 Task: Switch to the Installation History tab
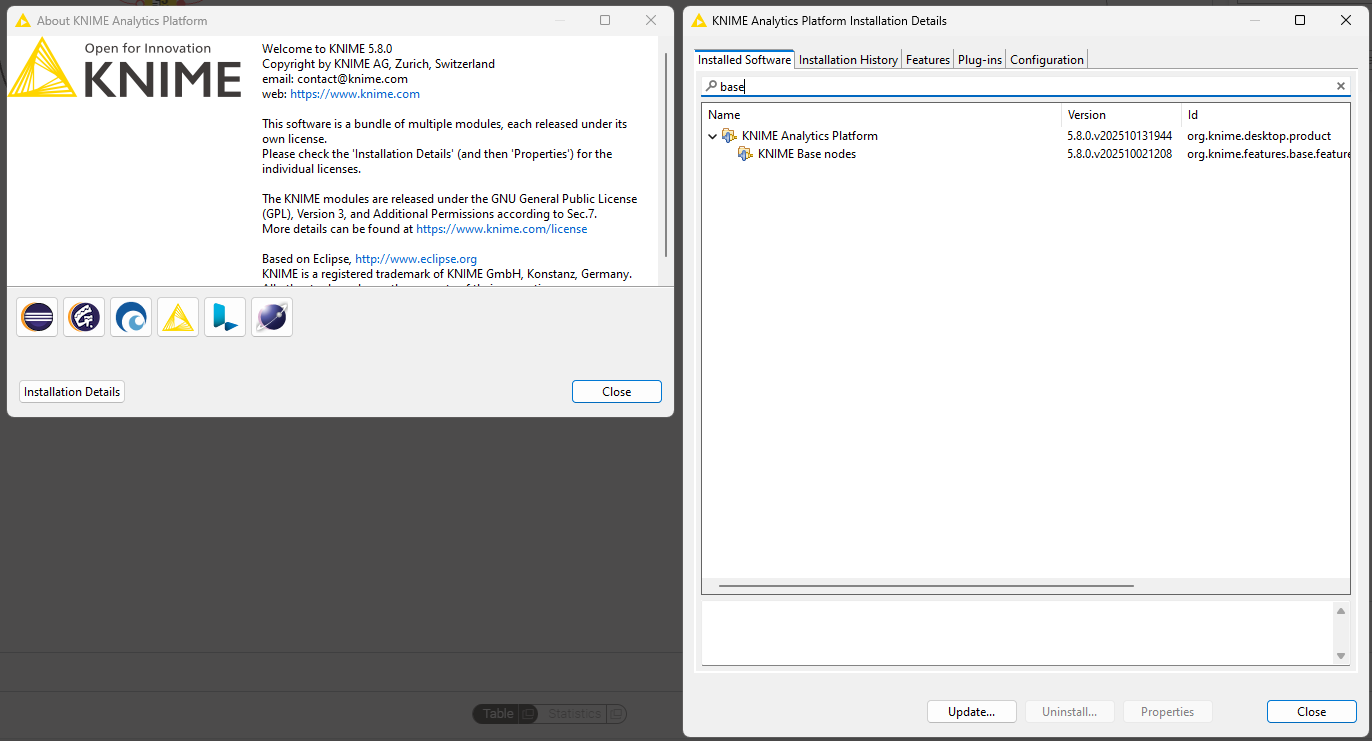848,60
